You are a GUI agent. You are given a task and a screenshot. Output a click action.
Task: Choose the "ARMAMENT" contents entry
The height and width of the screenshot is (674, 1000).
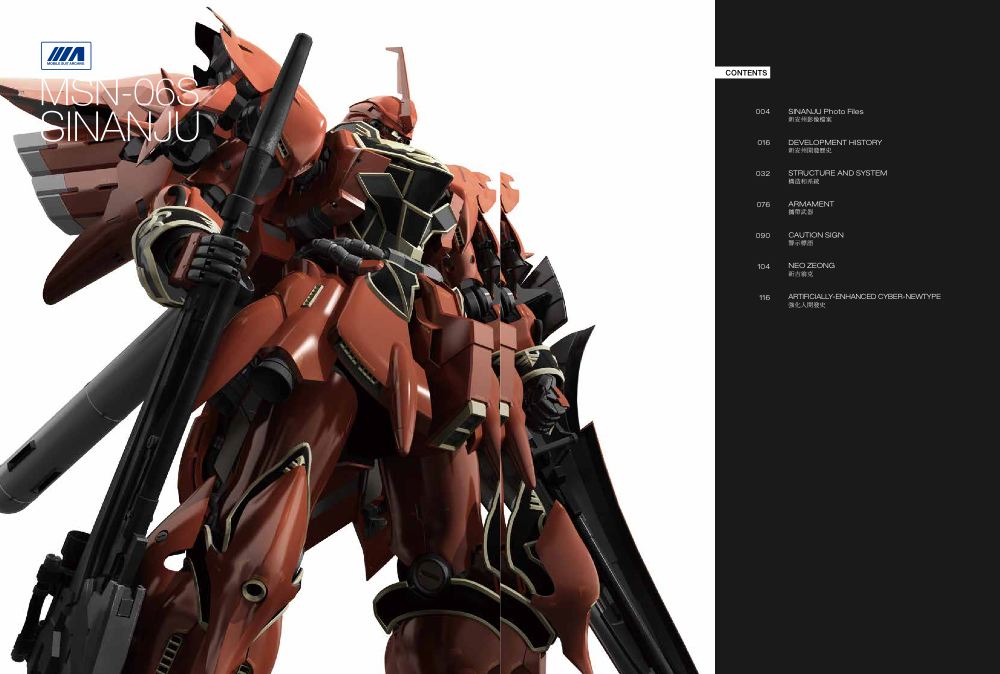[x=811, y=204]
